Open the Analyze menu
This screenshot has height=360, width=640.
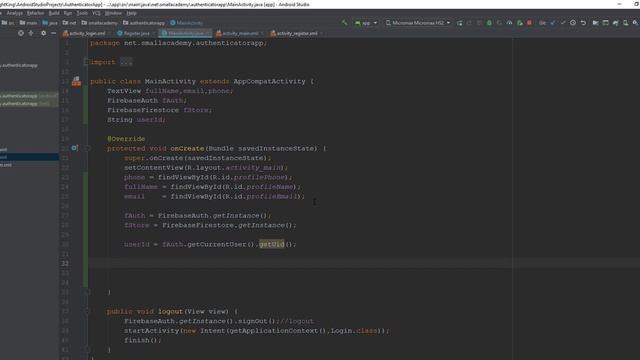(x=14, y=13)
